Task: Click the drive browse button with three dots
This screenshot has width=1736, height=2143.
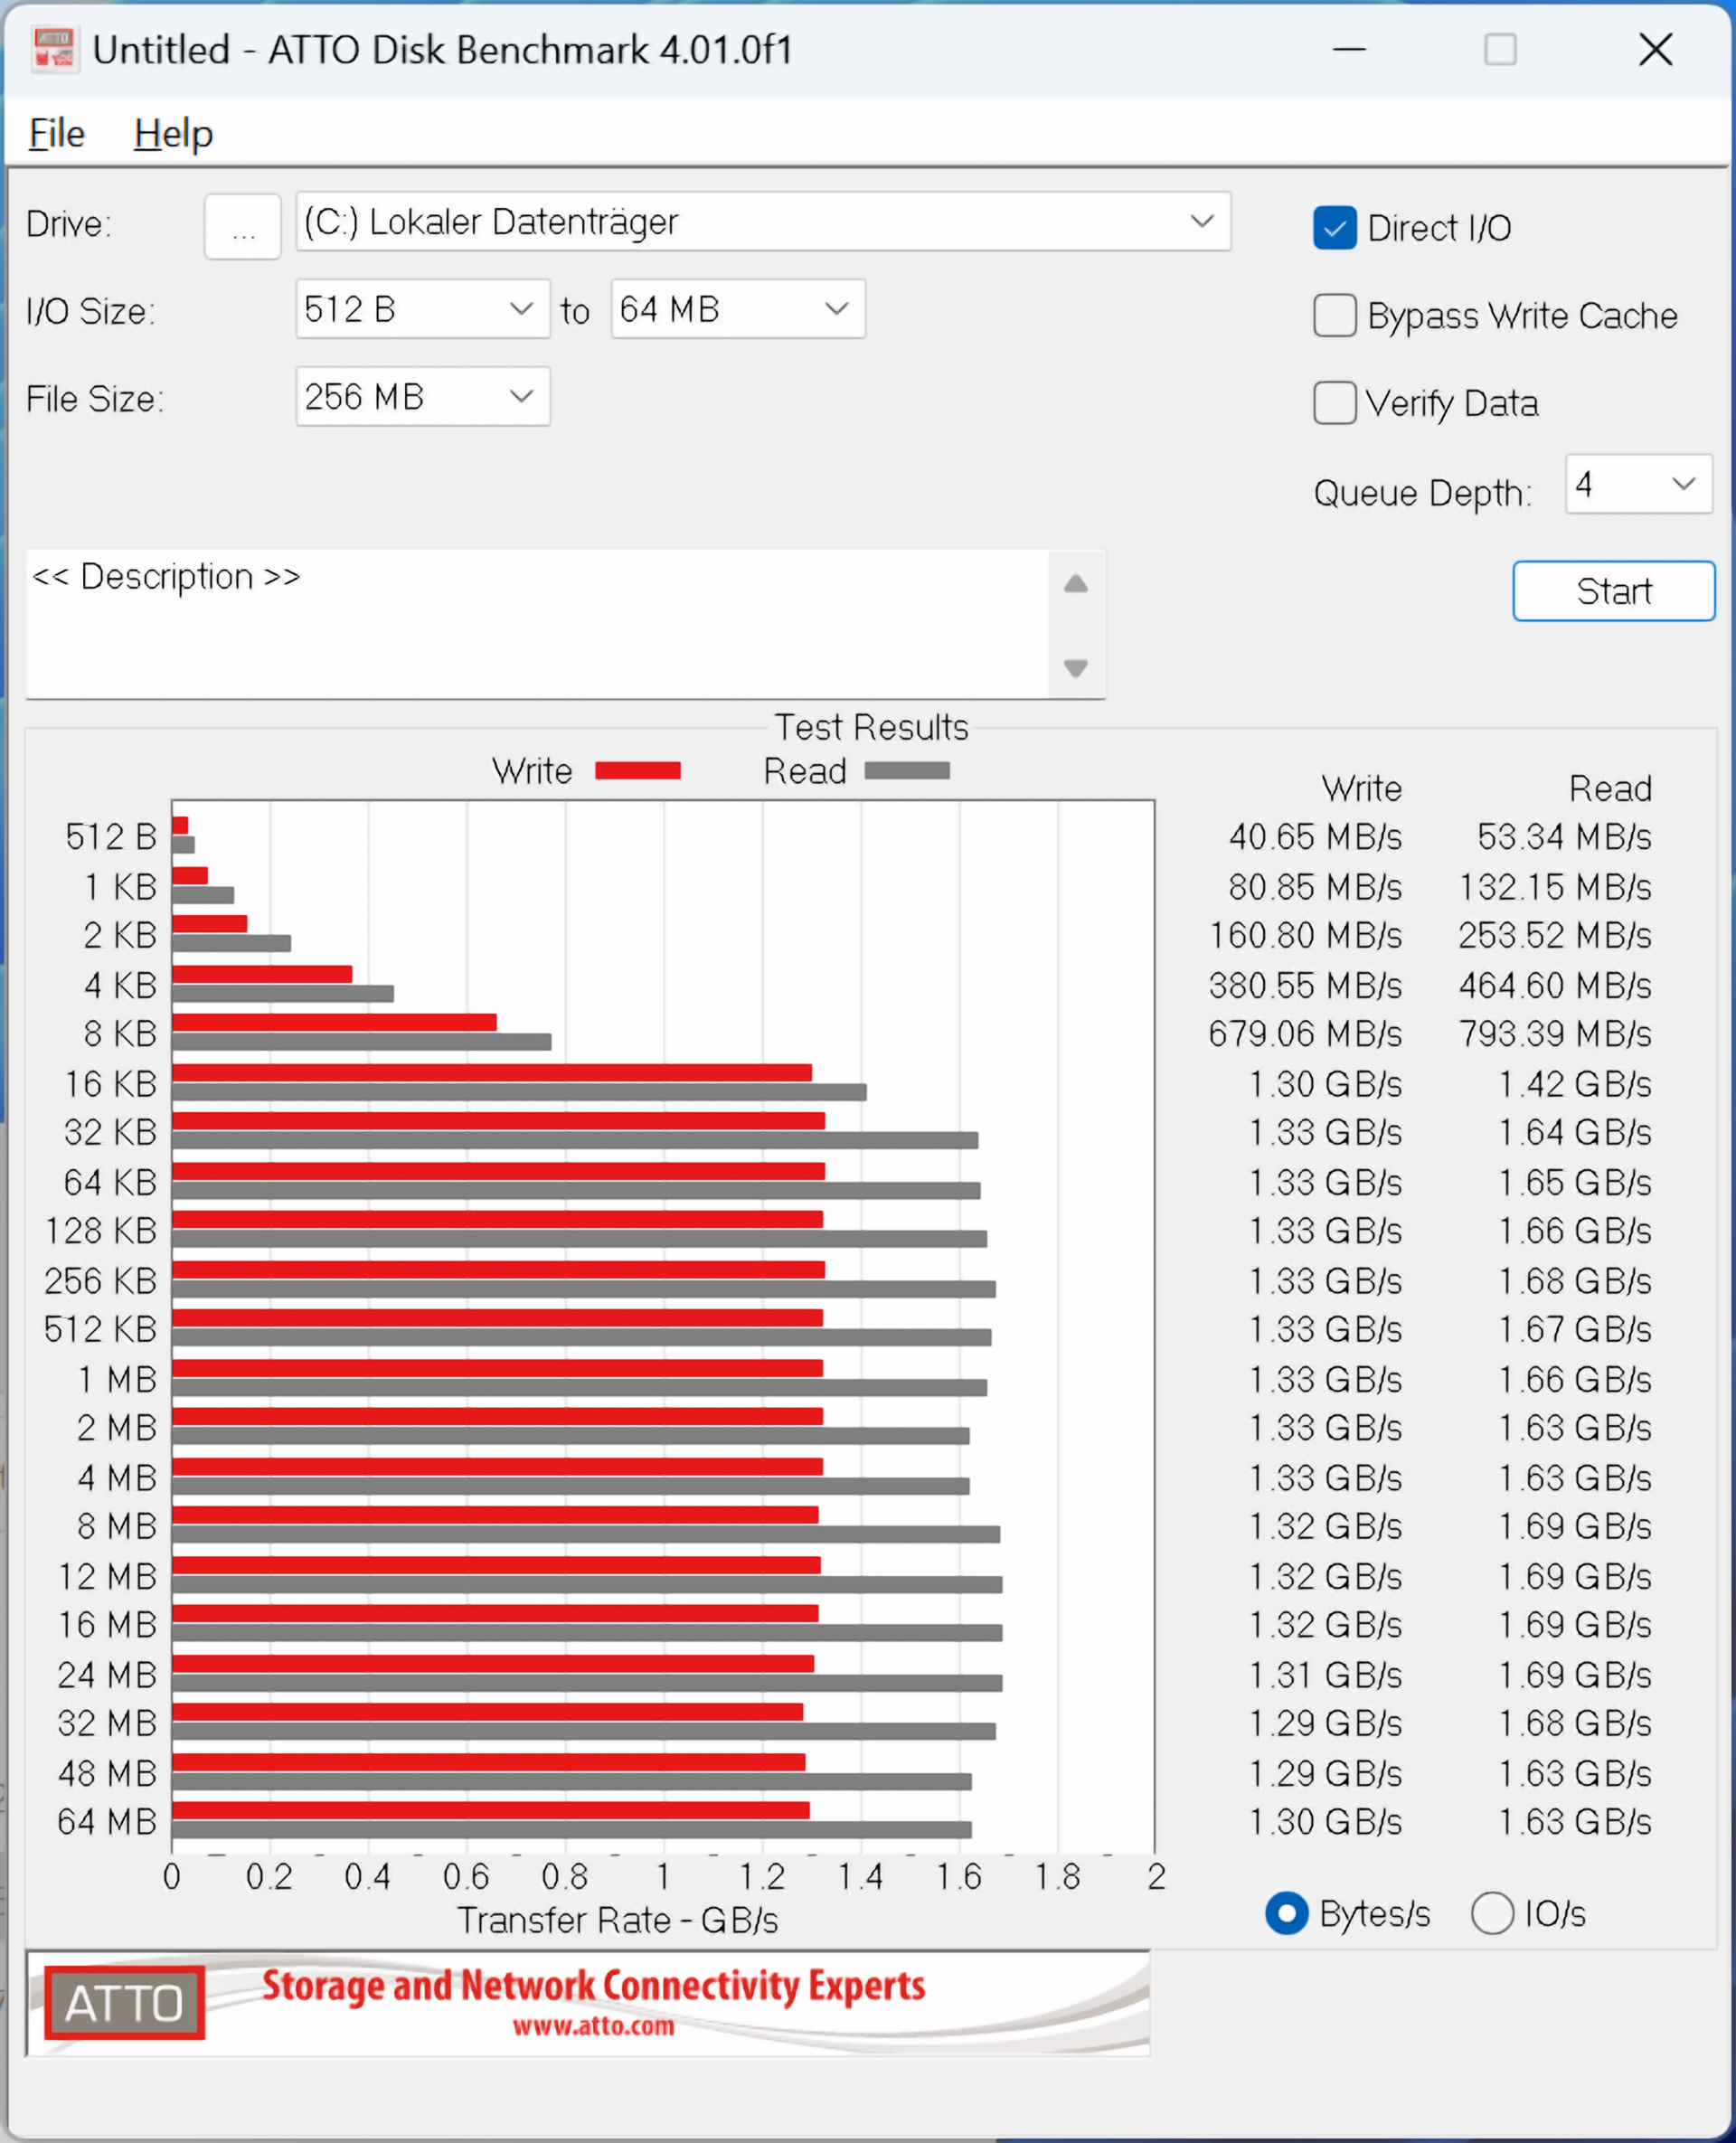Action: pos(243,227)
